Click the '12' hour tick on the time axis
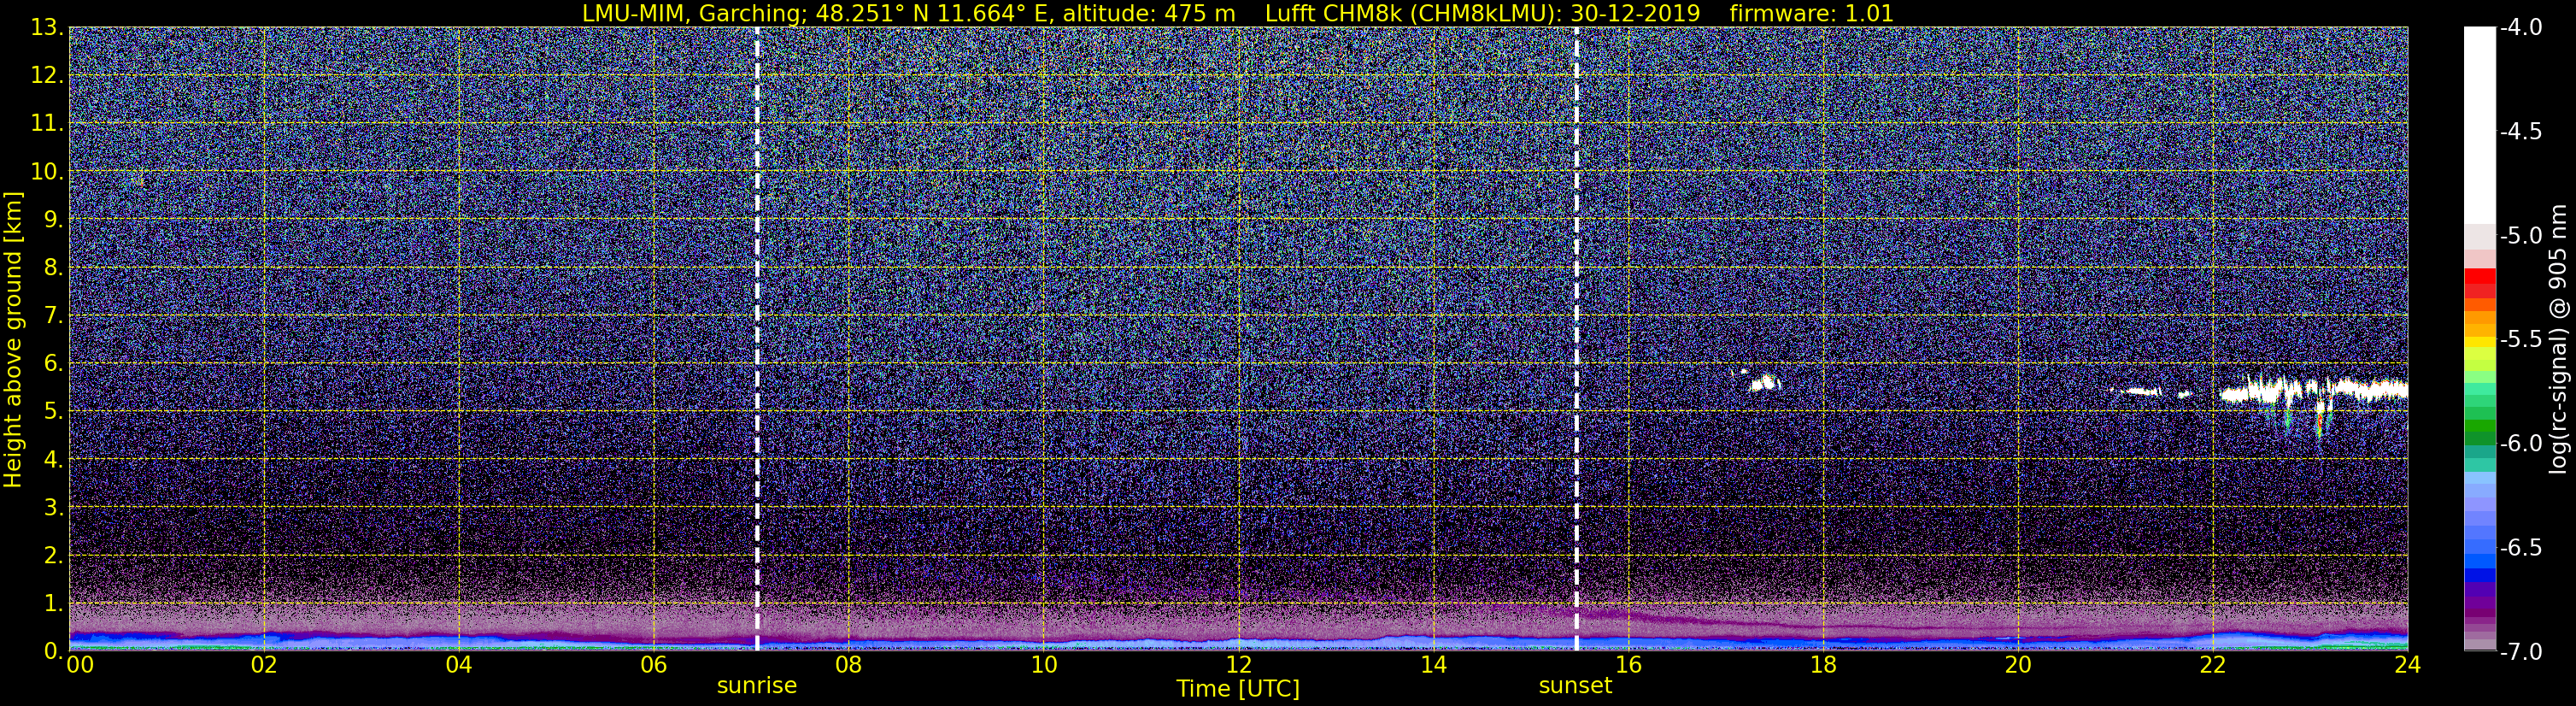The height and width of the screenshot is (706, 2576). tap(1238, 665)
